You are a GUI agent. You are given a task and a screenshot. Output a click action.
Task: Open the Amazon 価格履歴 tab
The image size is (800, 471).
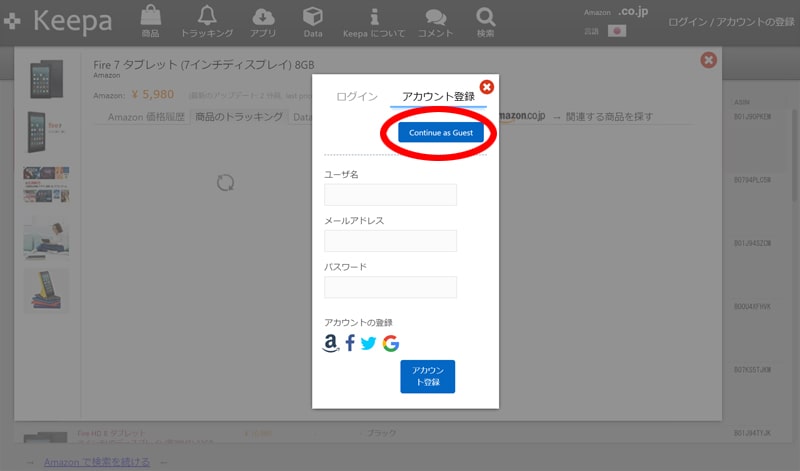click(x=146, y=117)
